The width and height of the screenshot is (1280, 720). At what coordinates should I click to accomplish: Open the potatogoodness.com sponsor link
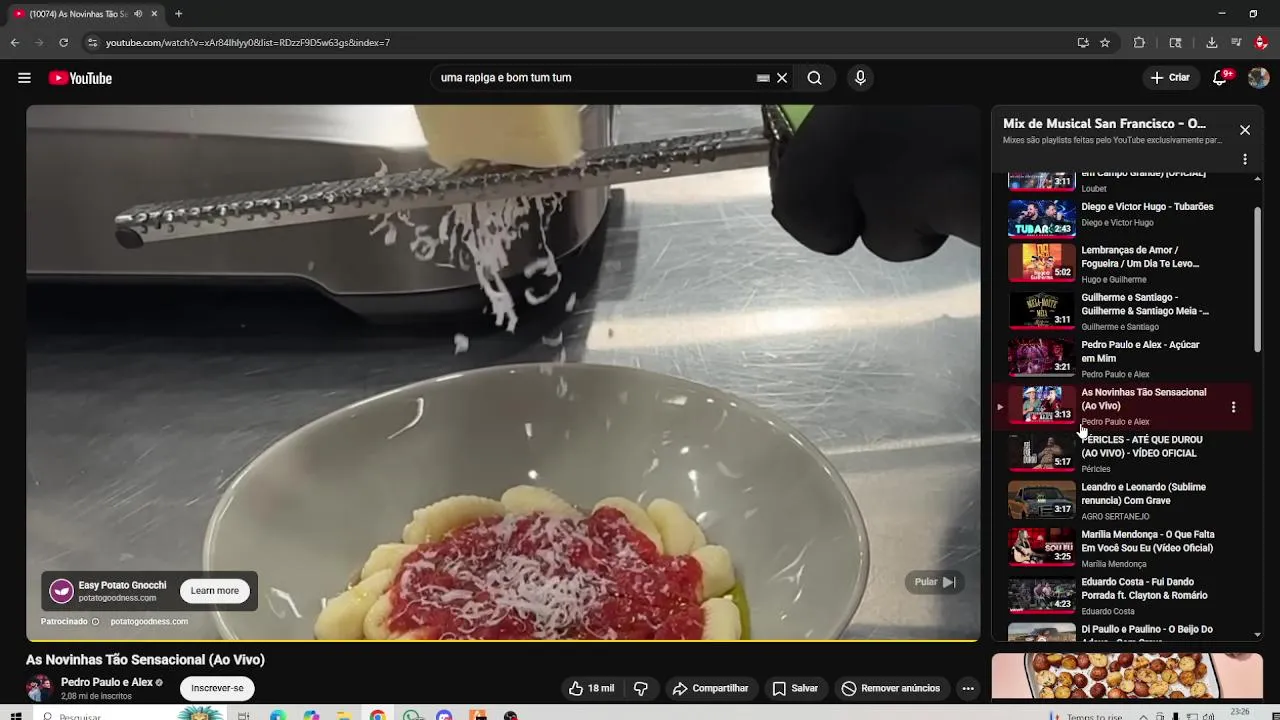[149, 621]
